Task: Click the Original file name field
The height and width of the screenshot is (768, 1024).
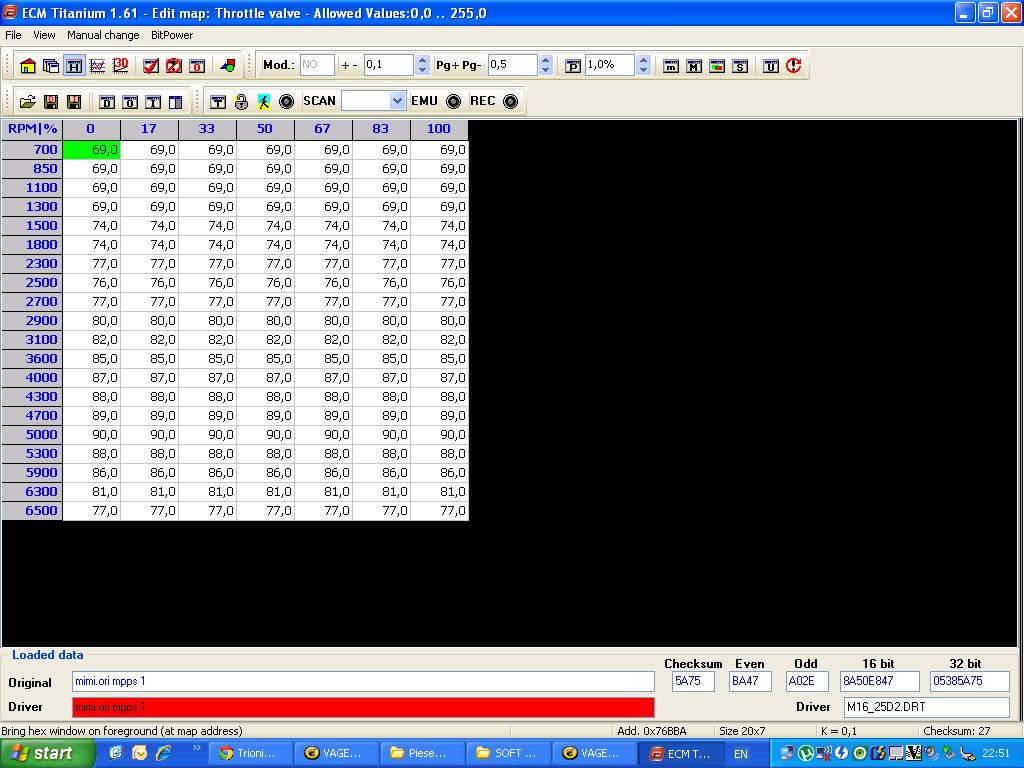Action: click(x=363, y=681)
